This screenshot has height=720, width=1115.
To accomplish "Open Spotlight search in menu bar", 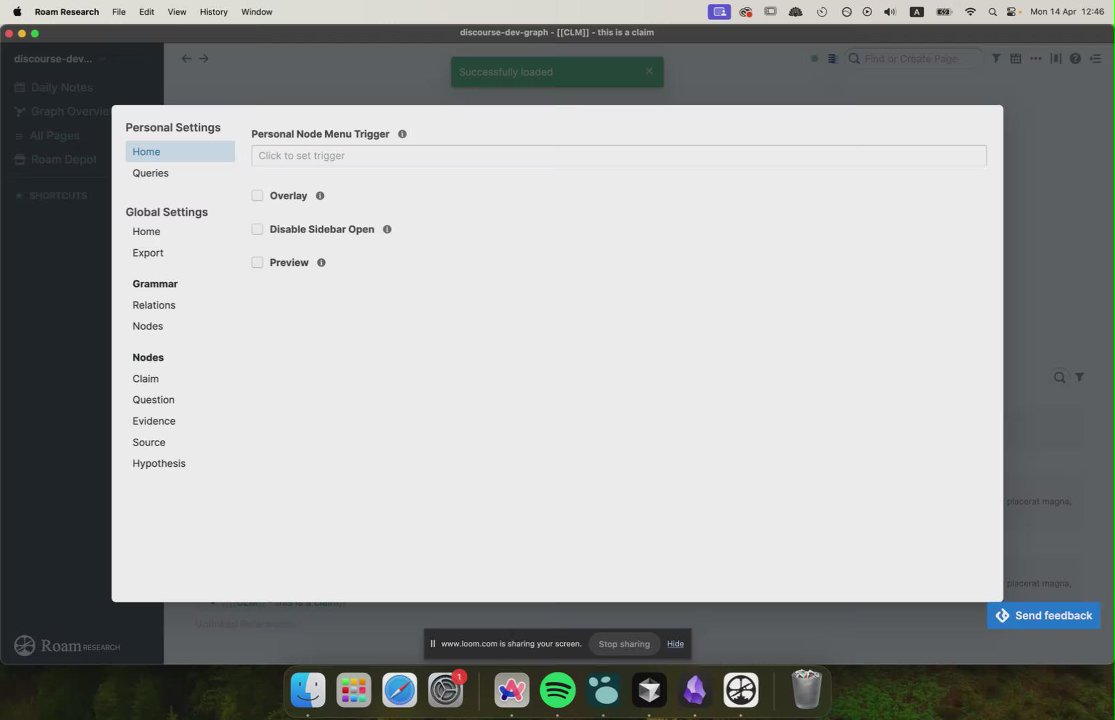I will pyautogui.click(x=993, y=11).
